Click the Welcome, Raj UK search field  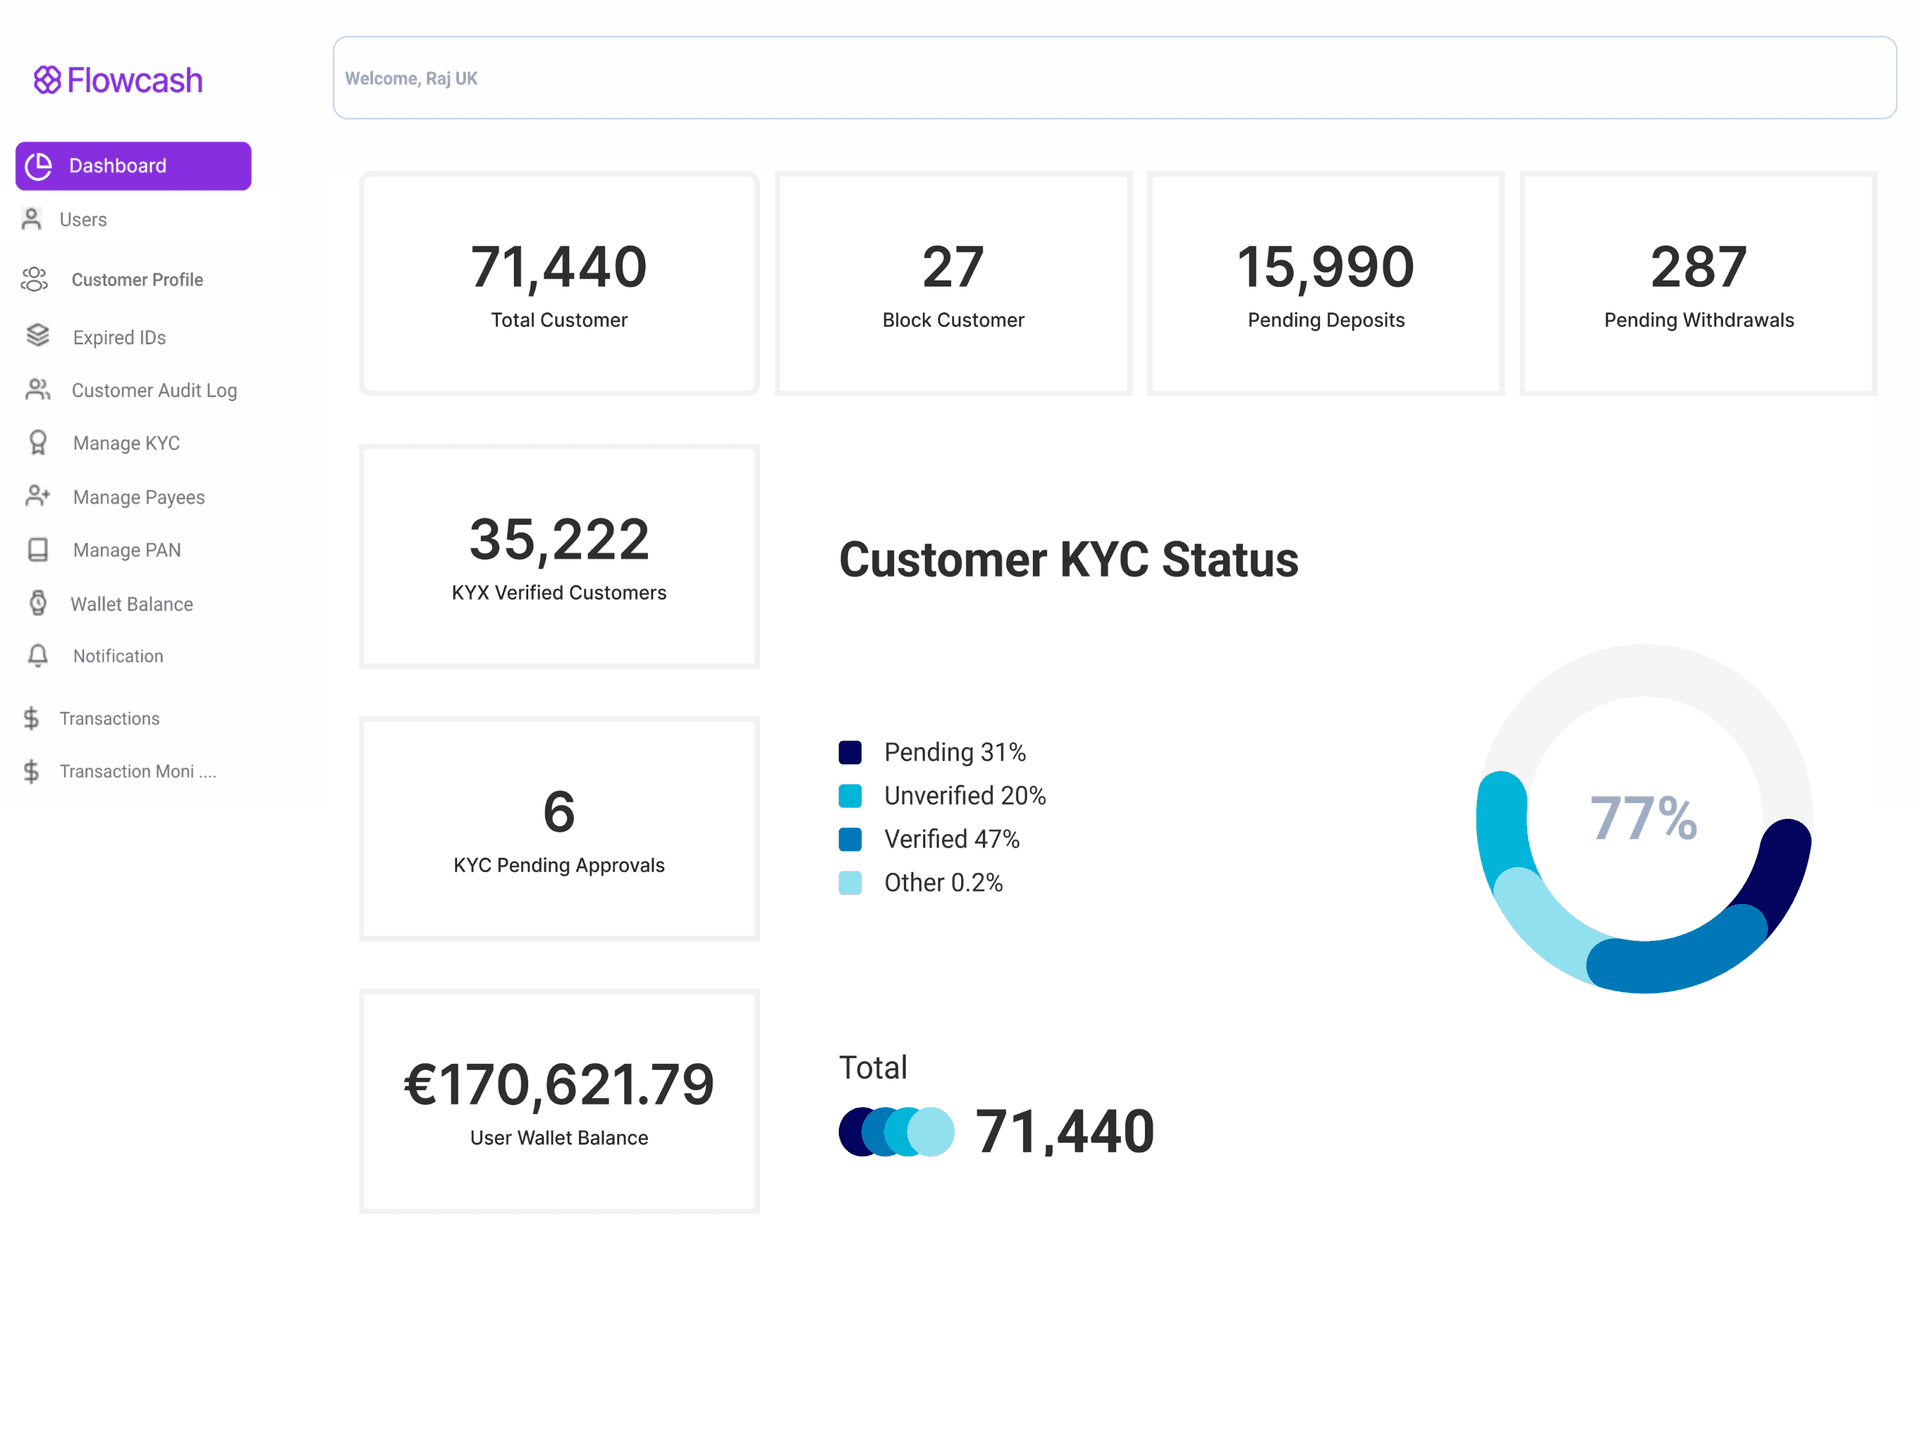pyautogui.click(x=1114, y=77)
